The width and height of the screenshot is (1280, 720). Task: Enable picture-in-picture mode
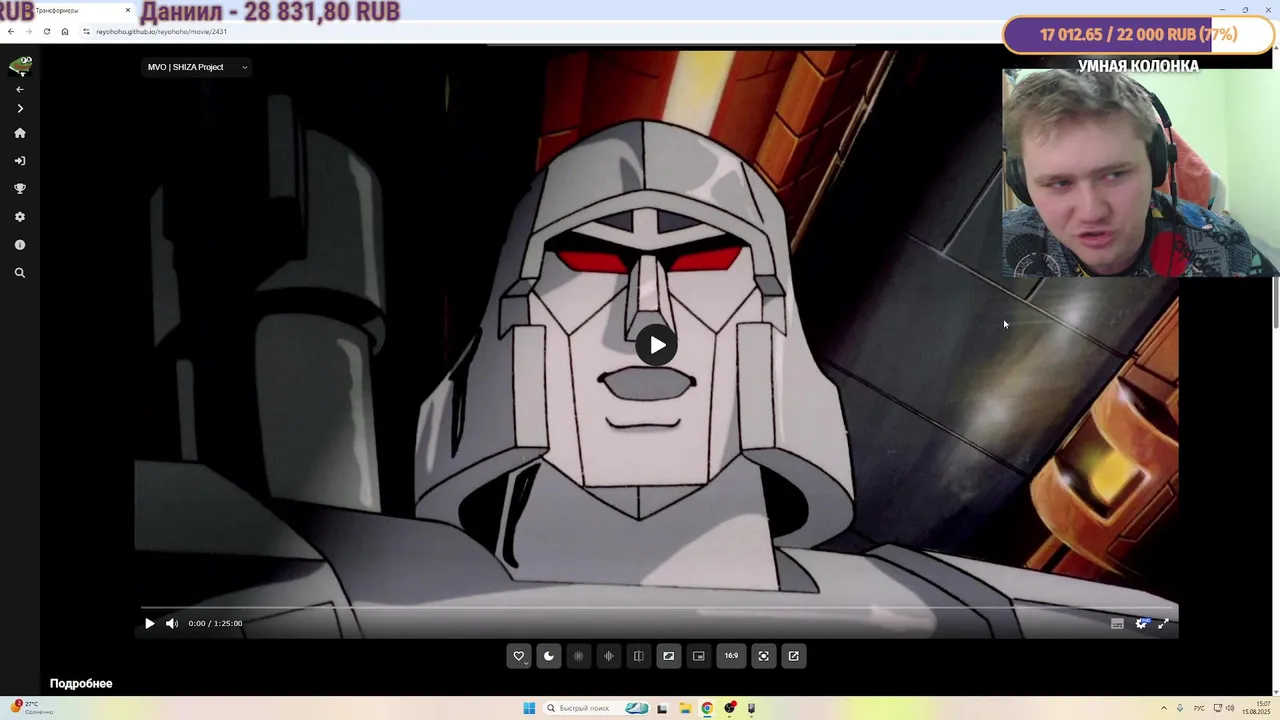tap(698, 656)
